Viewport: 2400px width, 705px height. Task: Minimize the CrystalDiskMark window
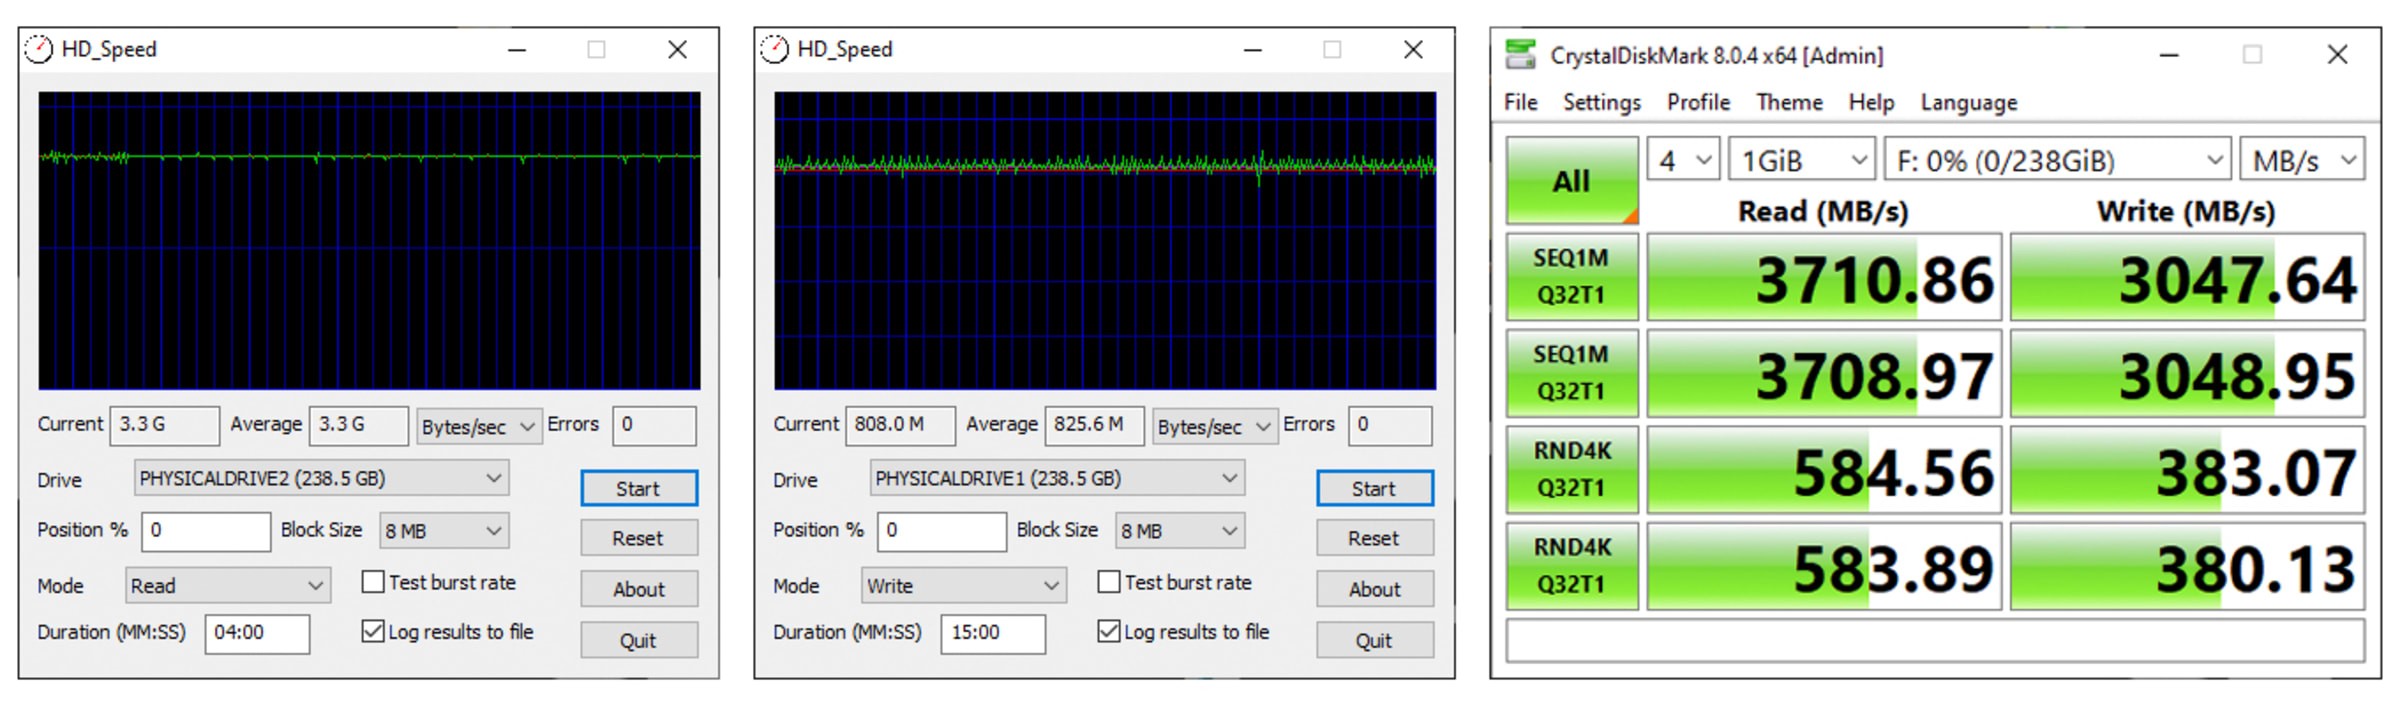pyautogui.click(x=2168, y=55)
